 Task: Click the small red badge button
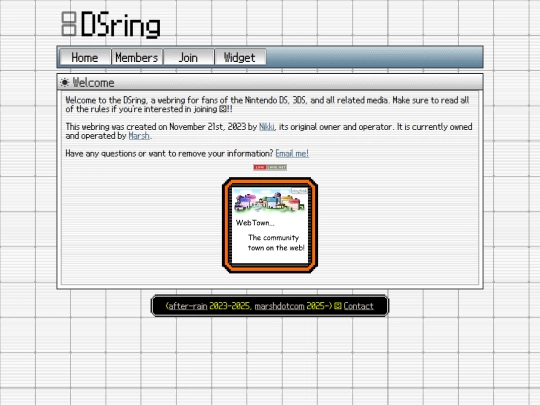pos(270,167)
